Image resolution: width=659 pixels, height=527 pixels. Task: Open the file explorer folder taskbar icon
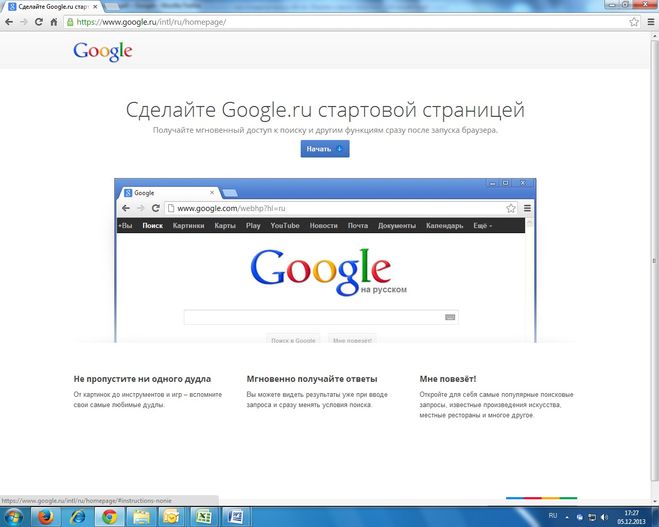141,517
